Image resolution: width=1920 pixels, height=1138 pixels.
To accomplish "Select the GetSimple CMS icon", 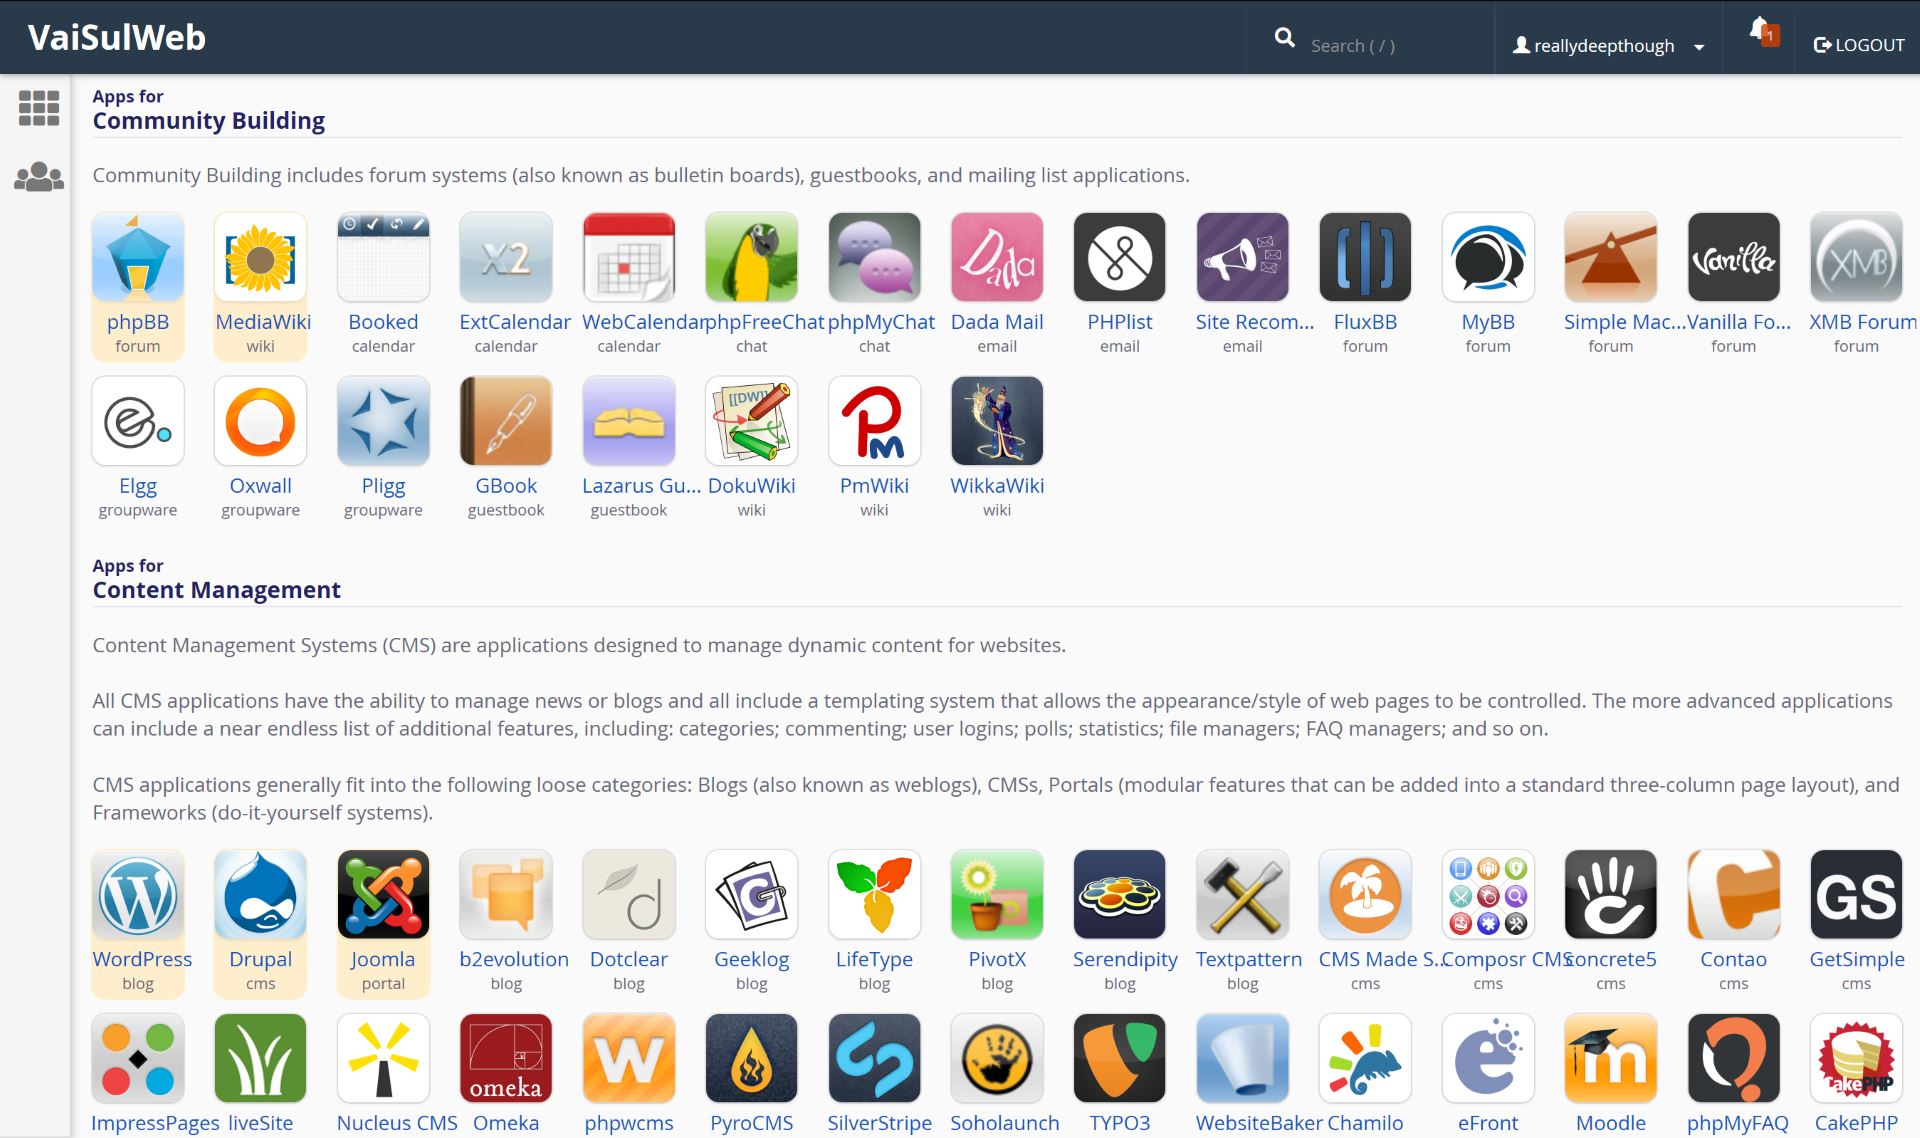I will pos(1856,894).
